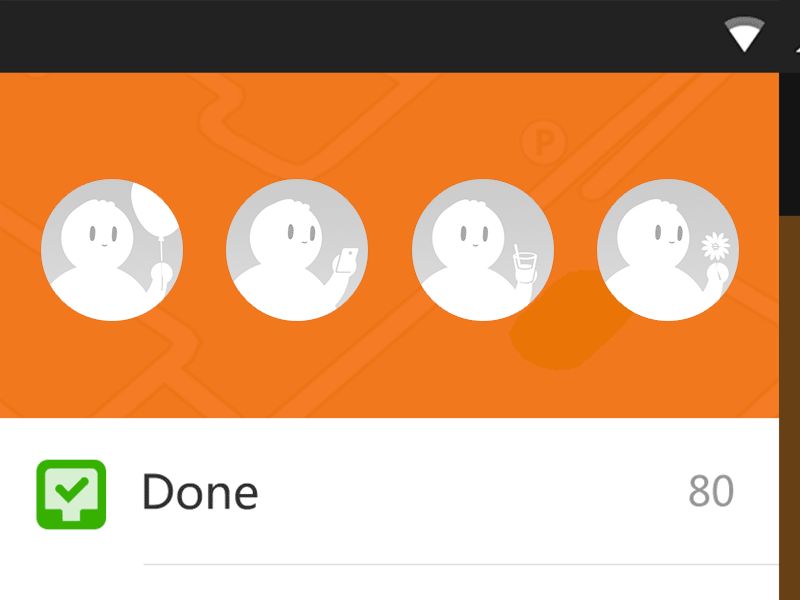Tap the dark orange blob on map
Image resolution: width=800 pixels, height=600 pixels.
[x=569, y=320]
